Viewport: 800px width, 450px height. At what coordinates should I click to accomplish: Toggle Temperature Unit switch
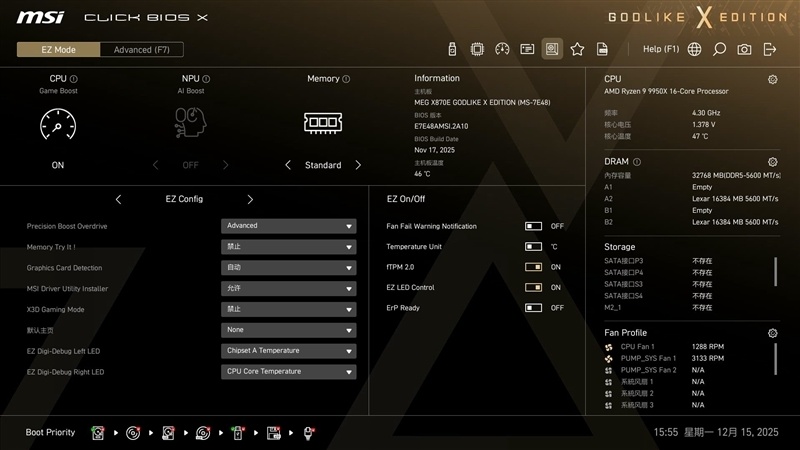click(x=533, y=246)
